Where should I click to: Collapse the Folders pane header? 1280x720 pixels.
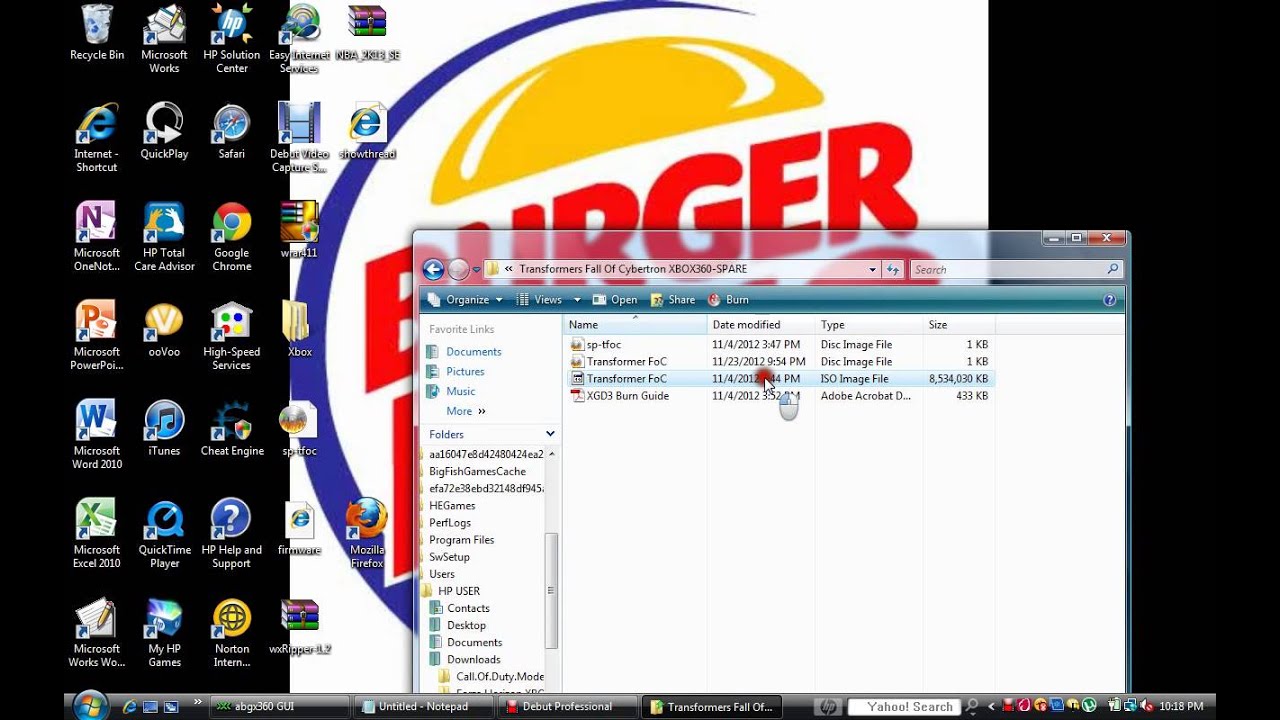[x=491, y=434]
